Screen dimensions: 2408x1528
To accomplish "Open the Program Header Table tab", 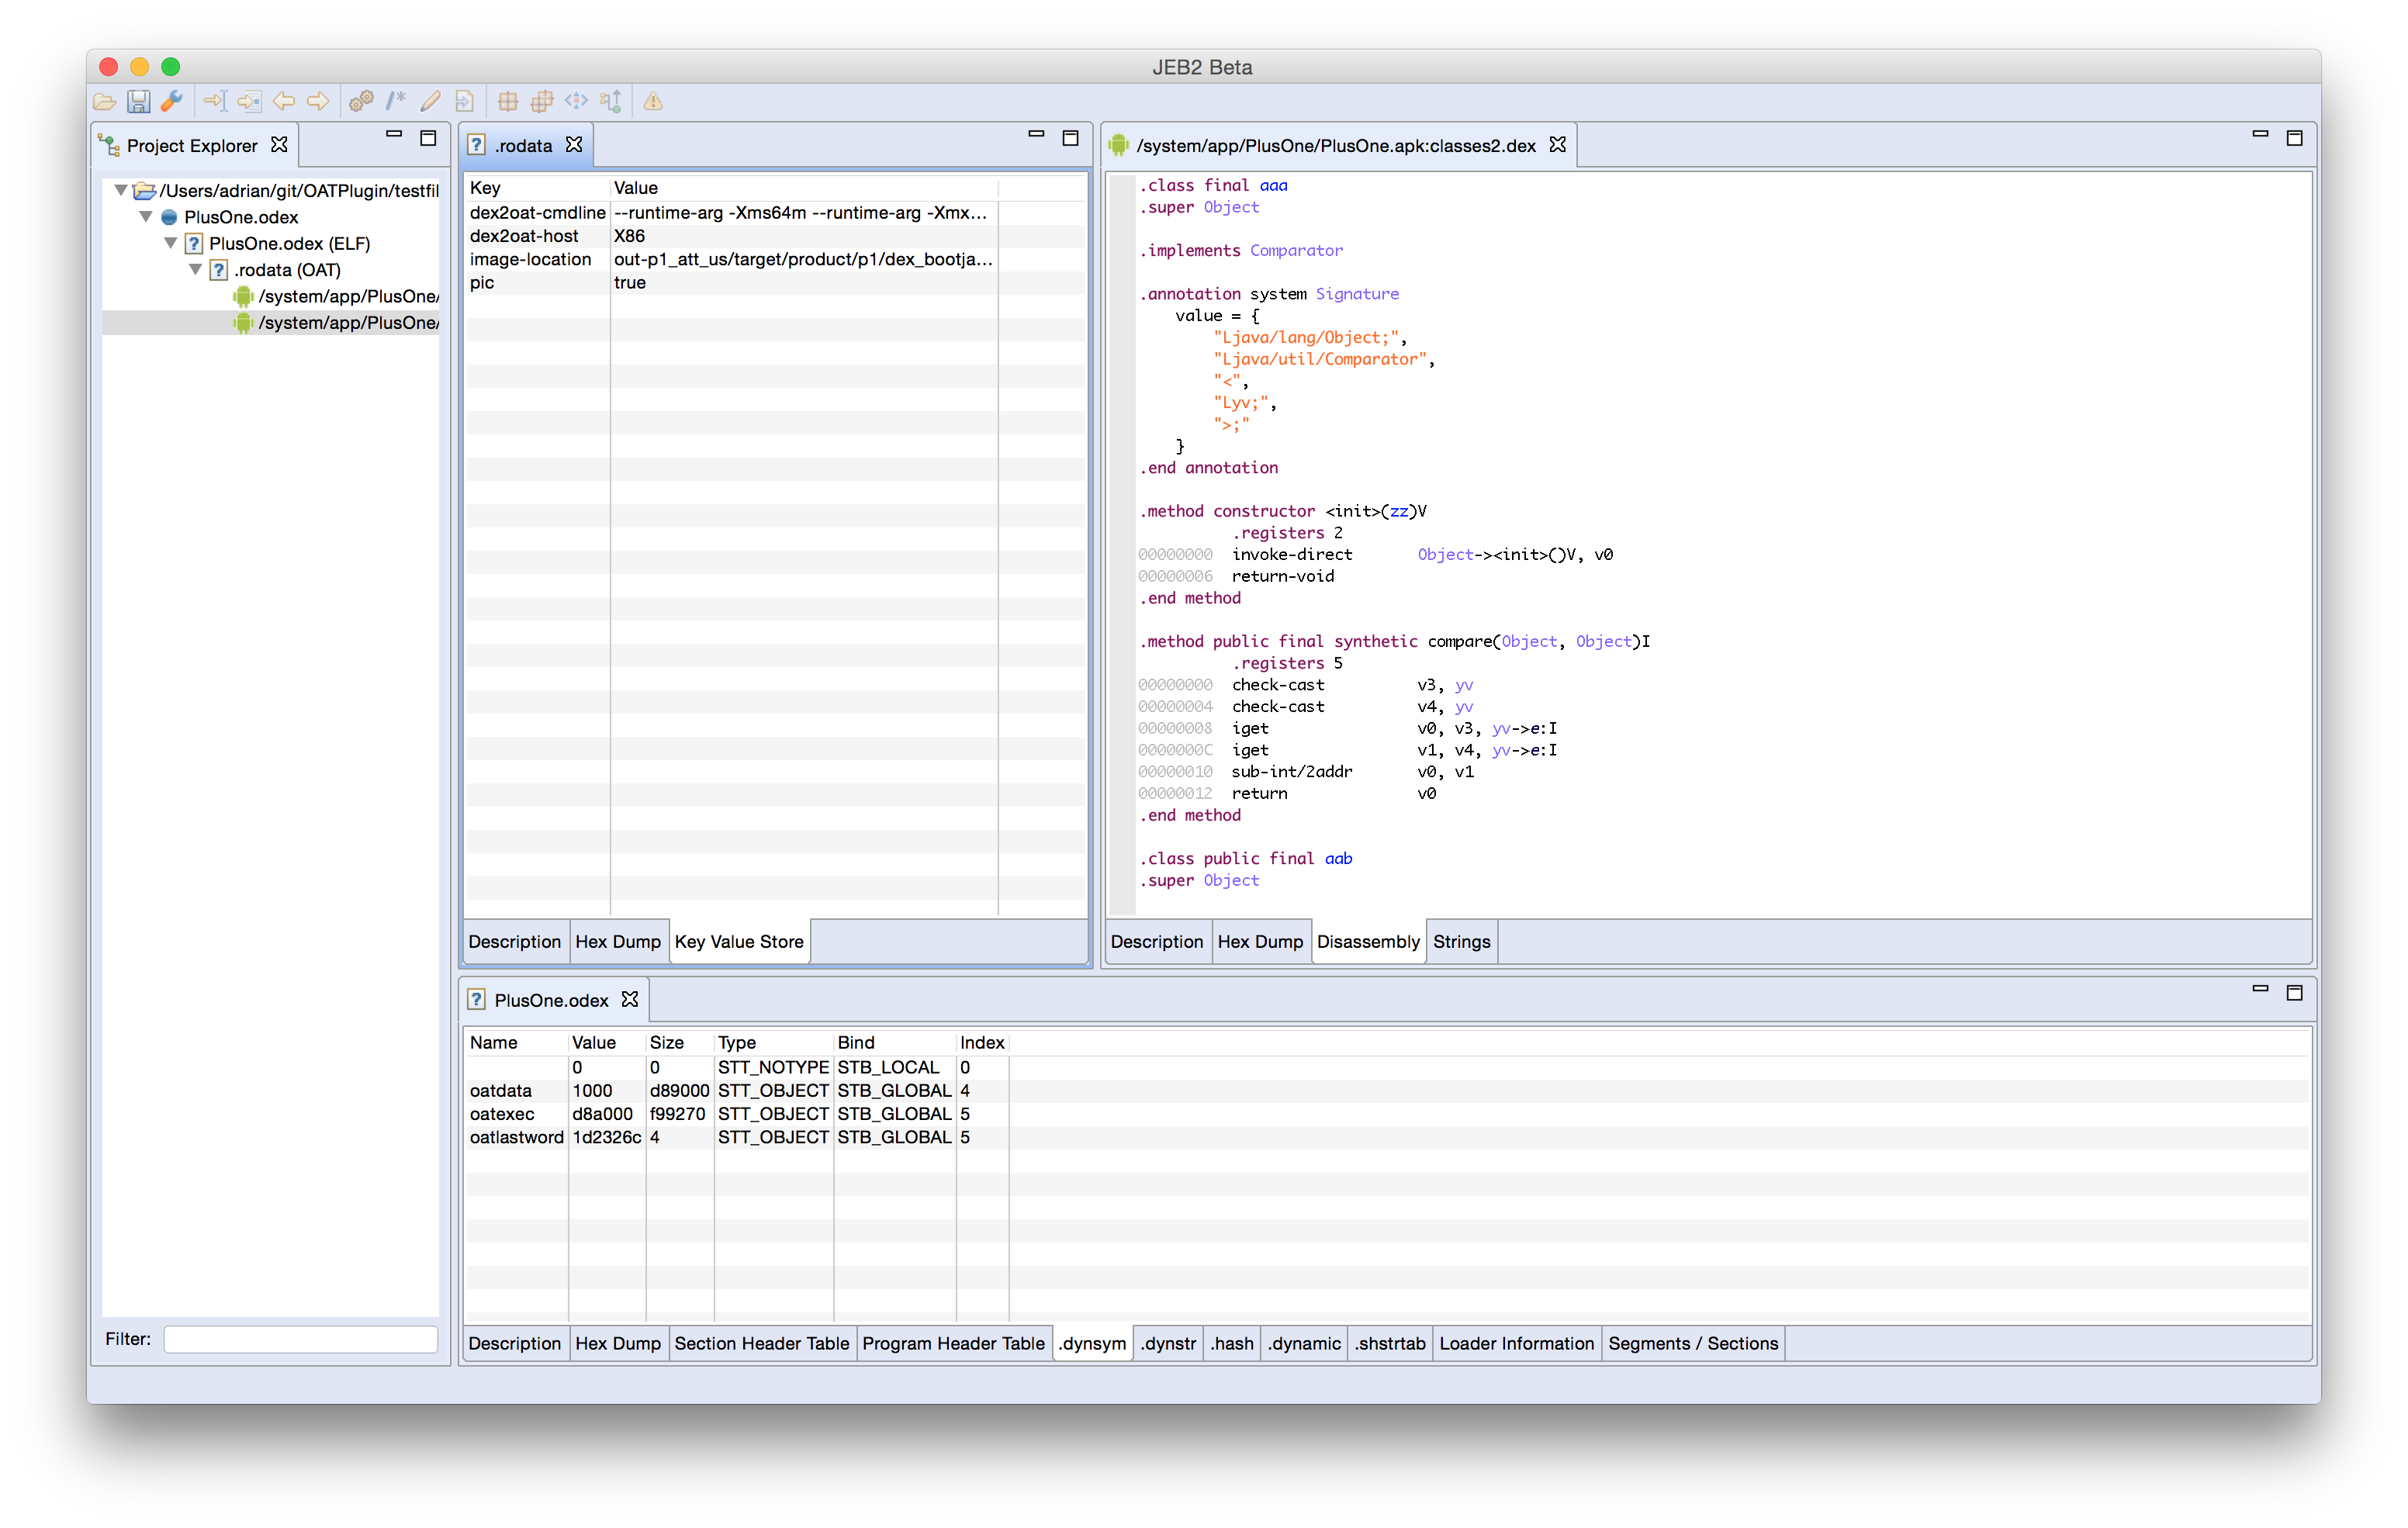I will coord(954,1344).
